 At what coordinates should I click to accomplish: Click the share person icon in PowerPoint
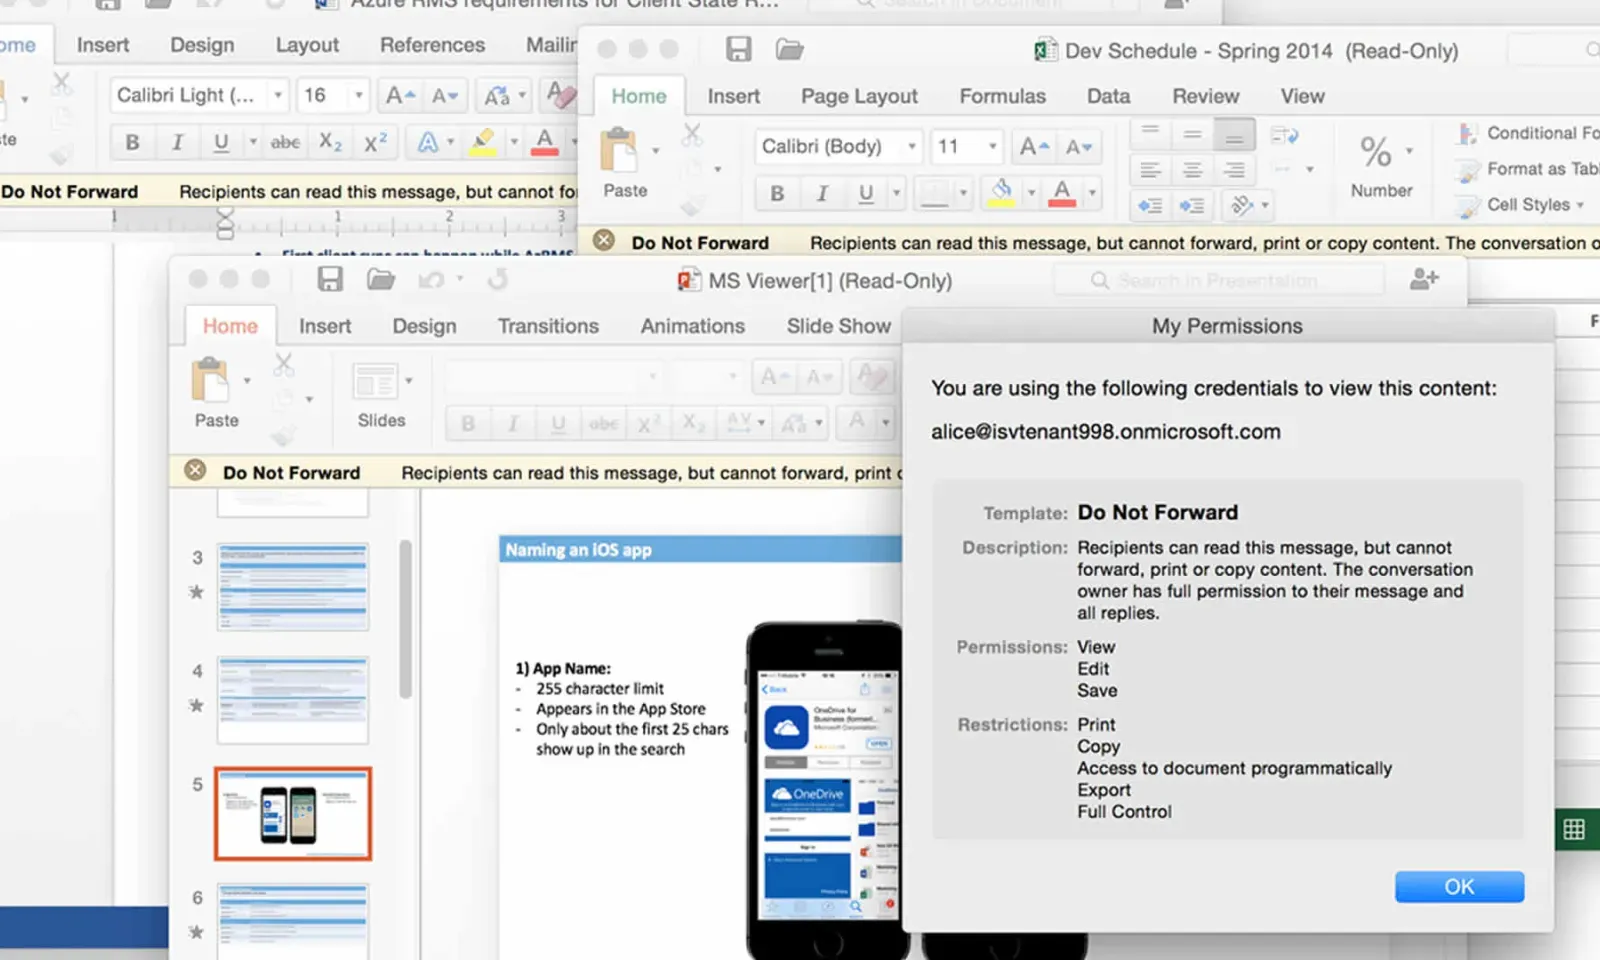pyautogui.click(x=1423, y=279)
